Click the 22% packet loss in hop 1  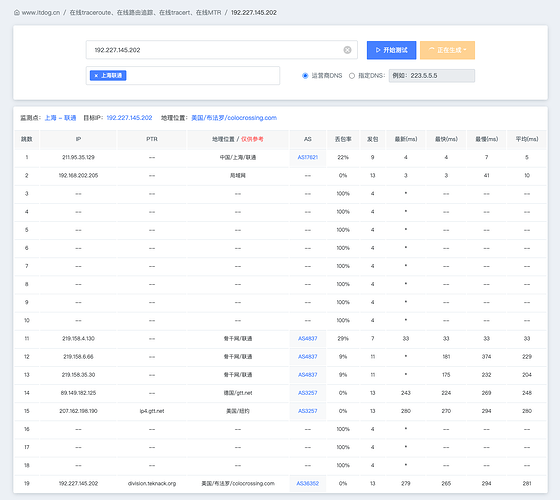tap(343, 158)
